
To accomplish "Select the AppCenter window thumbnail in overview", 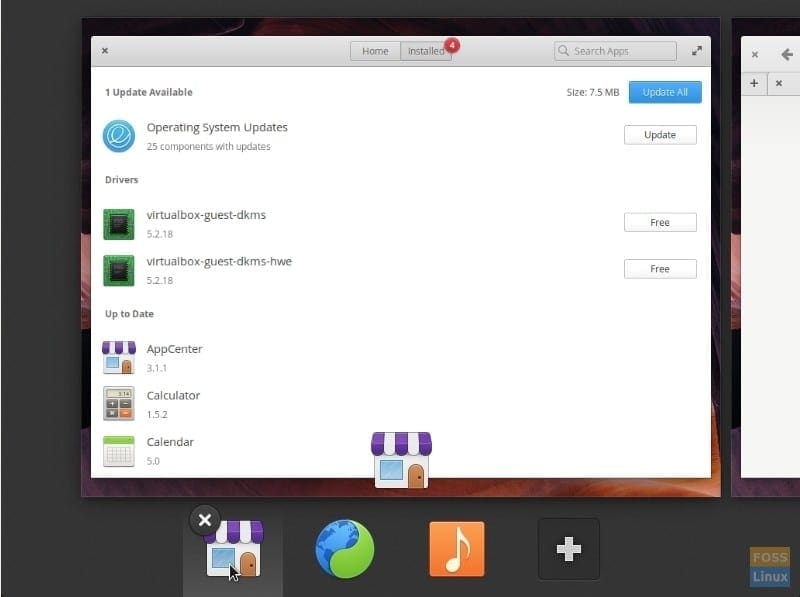I will 401,257.
